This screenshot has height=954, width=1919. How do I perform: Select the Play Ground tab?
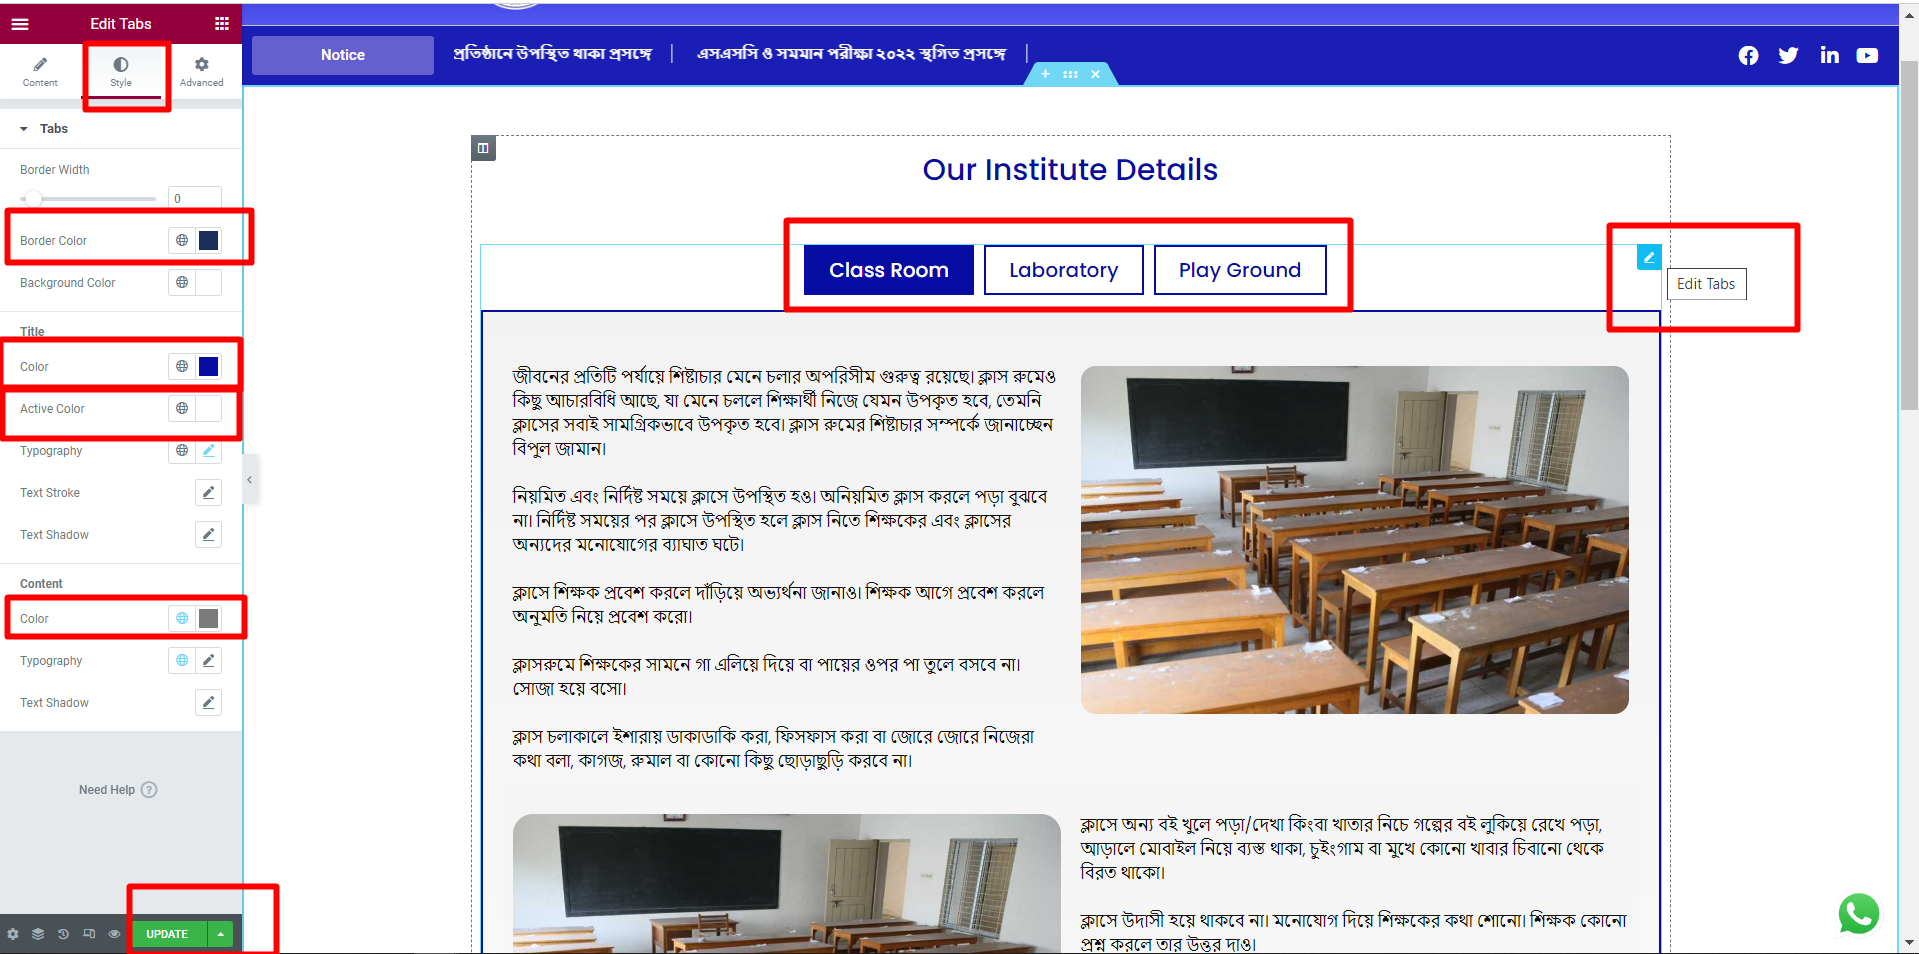pyautogui.click(x=1240, y=270)
